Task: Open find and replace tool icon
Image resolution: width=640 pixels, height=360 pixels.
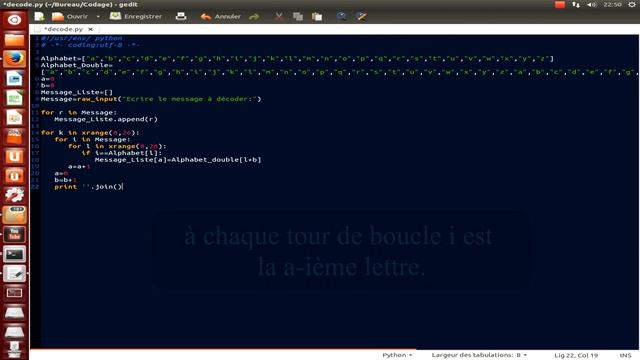Action: click(361, 16)
